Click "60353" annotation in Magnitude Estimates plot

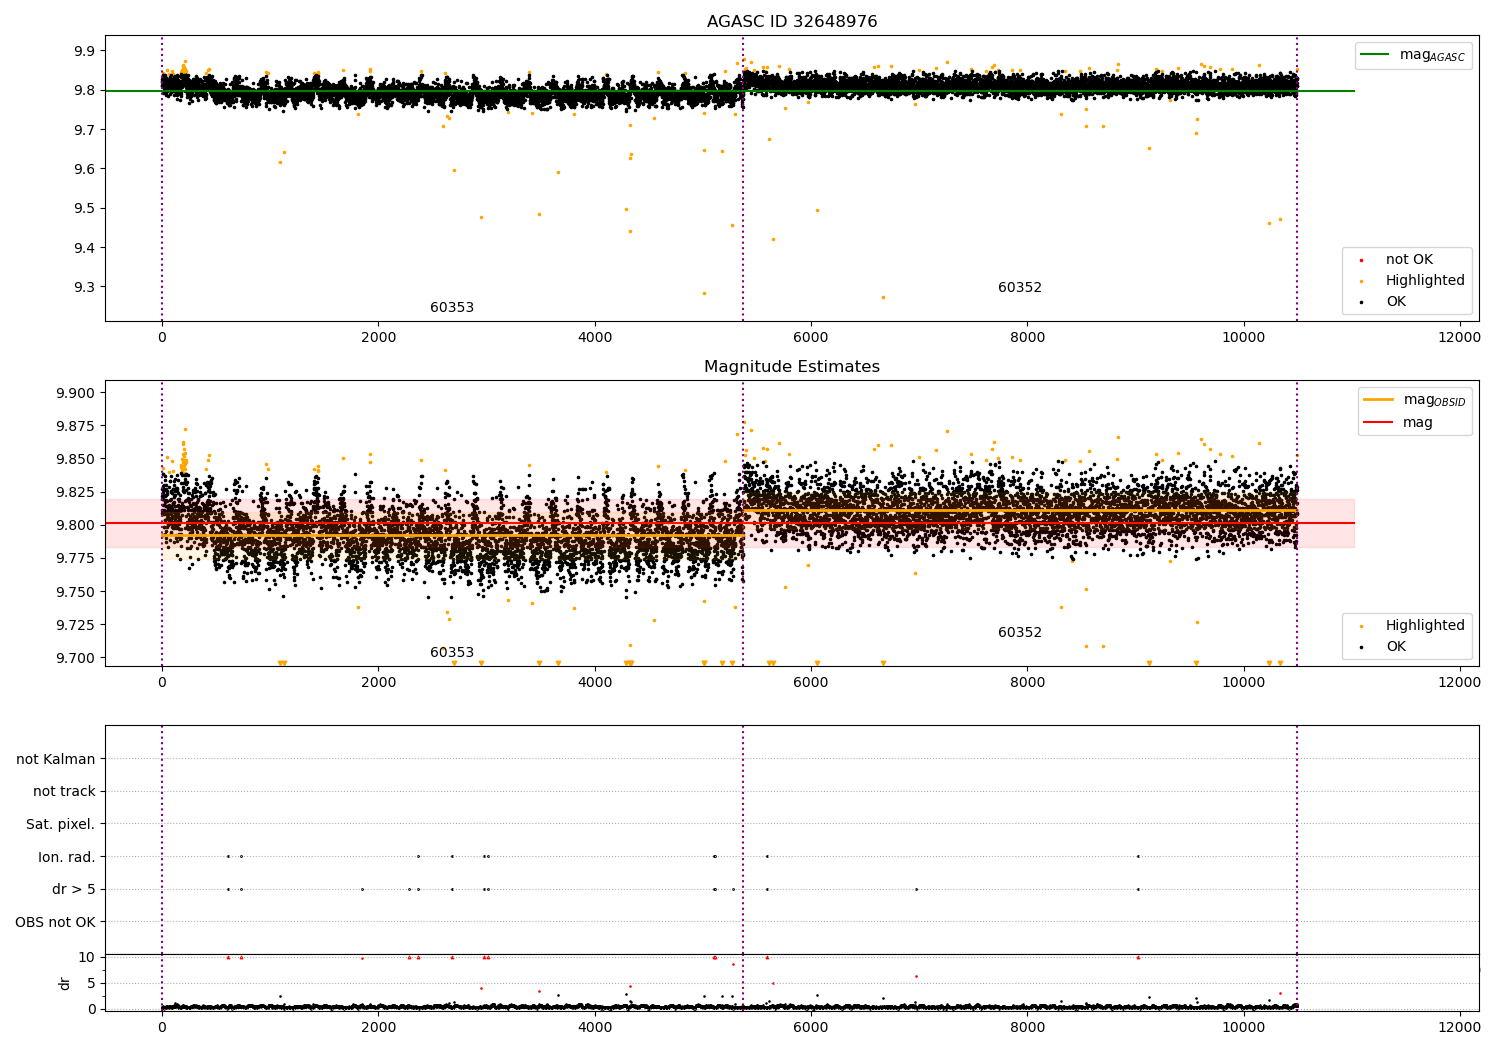452,653
